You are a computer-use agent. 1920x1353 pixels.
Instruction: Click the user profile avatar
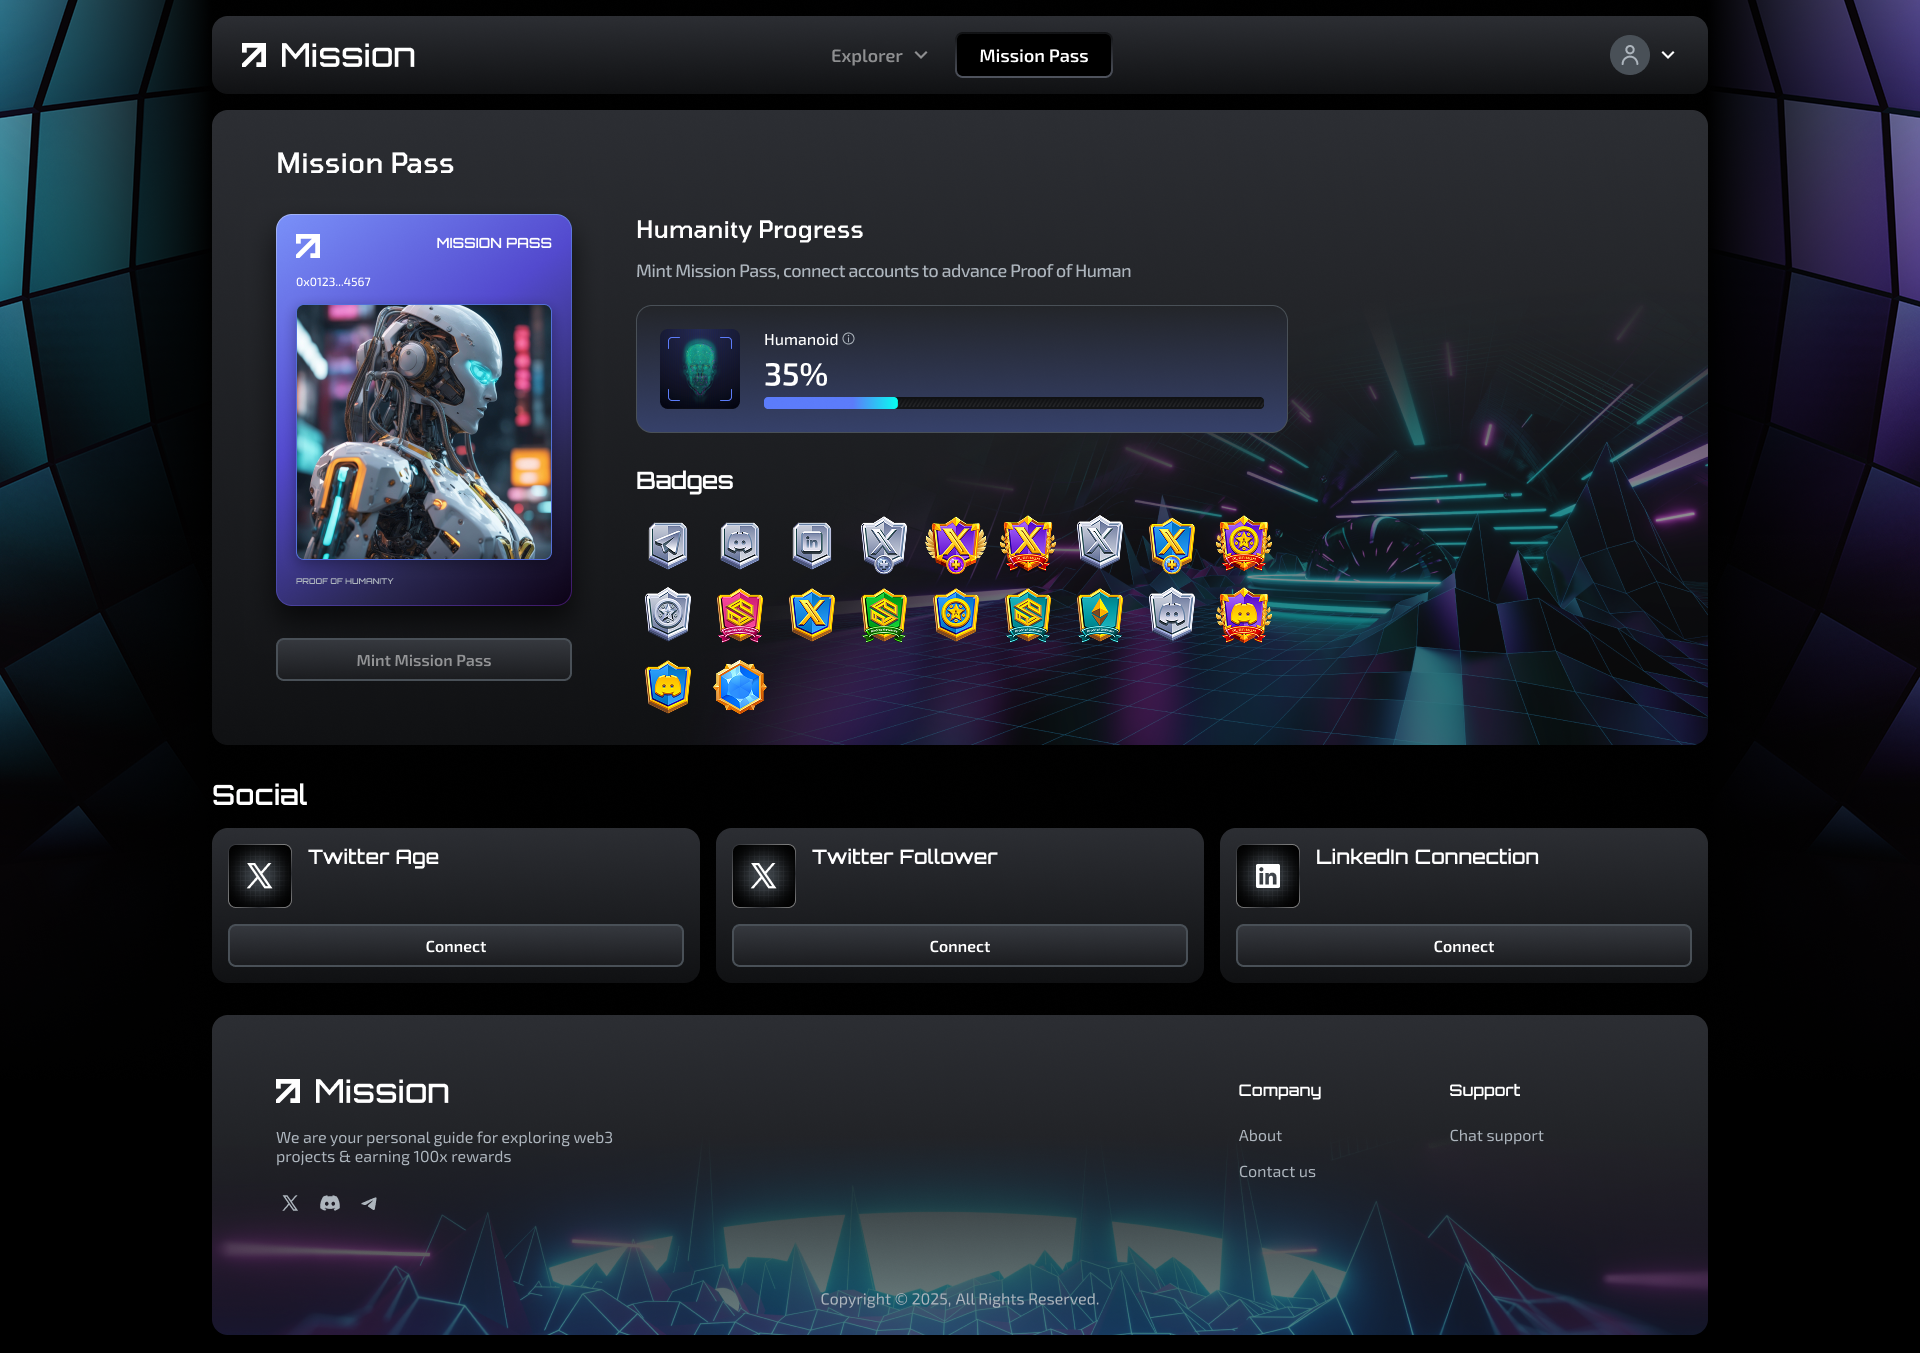[x=1629, y=55]
